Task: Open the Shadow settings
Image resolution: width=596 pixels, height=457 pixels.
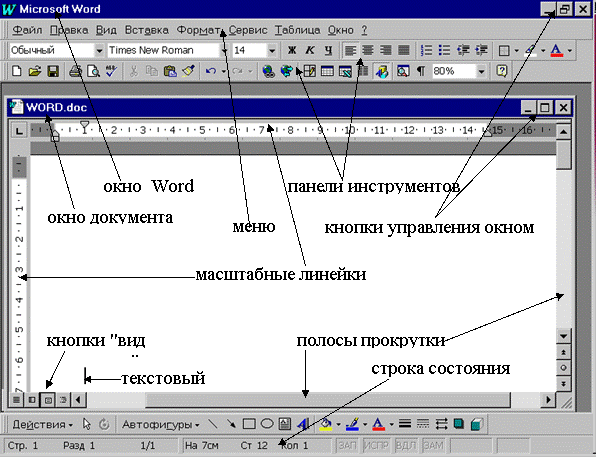Action: [459, 424]
